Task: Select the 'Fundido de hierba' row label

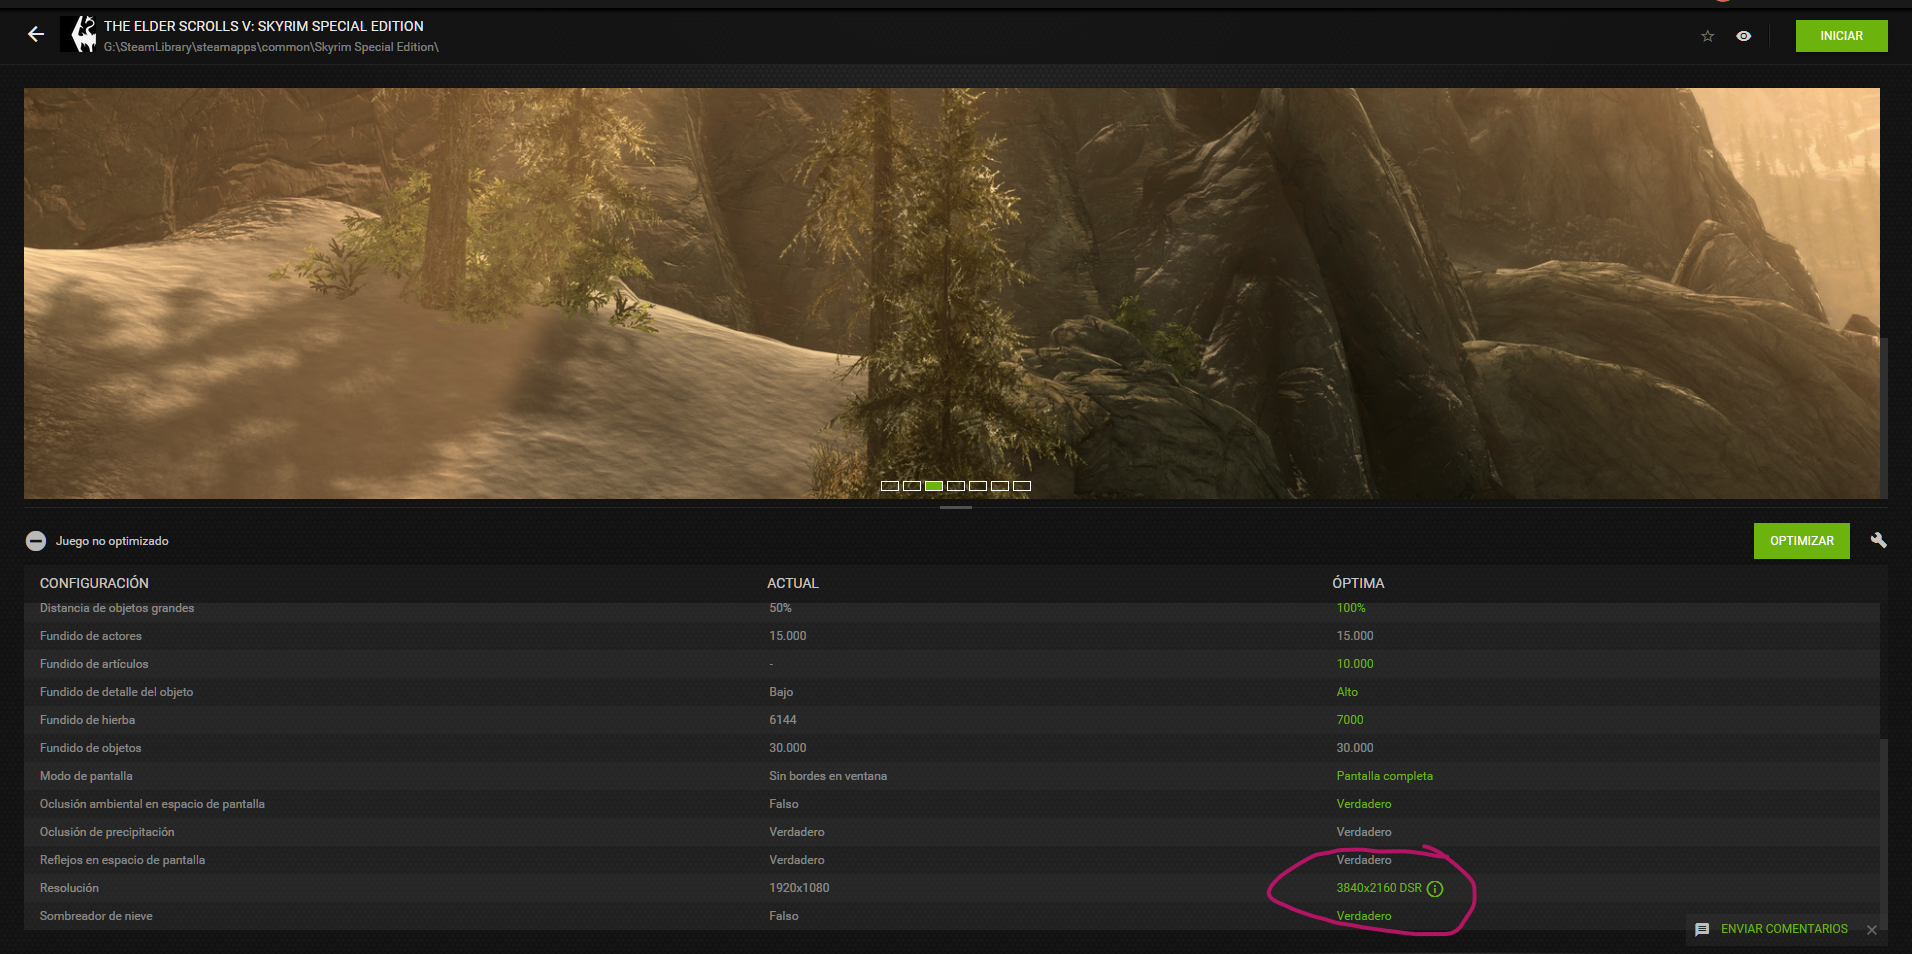Action: click(x=87, y=720)
